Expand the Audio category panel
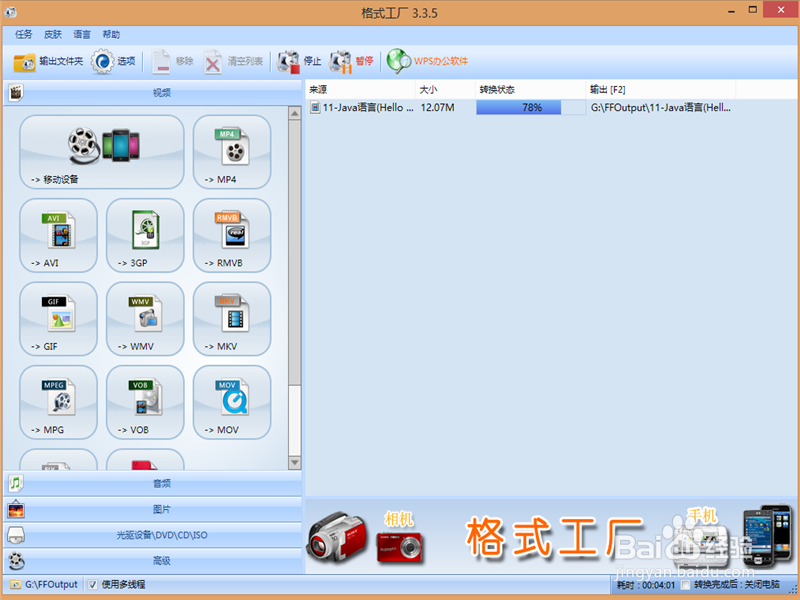This screenshot has height=600, width=800. click(x=153, y=483)
